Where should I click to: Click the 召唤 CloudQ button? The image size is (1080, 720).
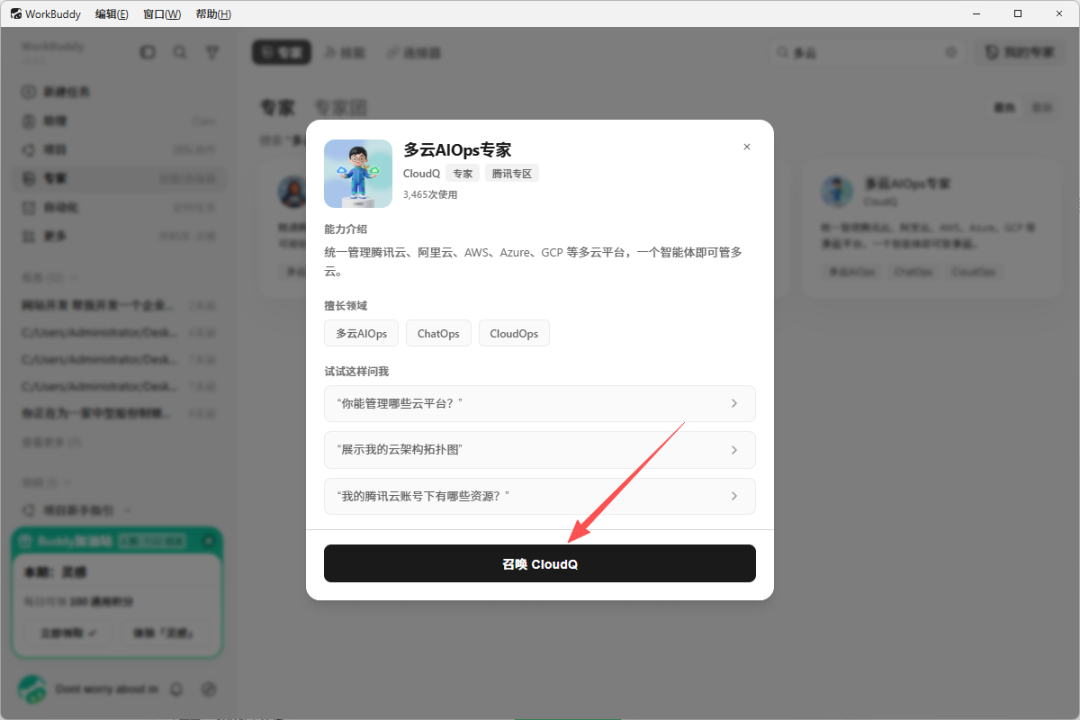(539, 564)
